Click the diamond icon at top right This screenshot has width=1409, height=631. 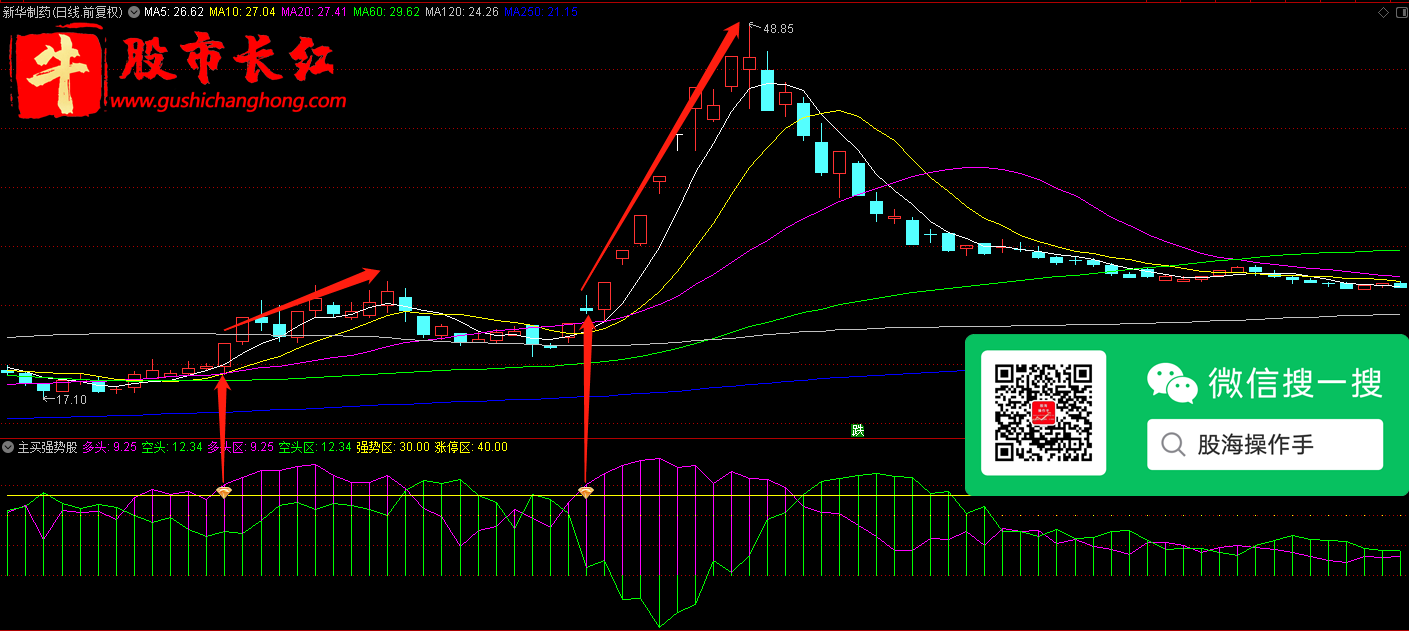1384,13
